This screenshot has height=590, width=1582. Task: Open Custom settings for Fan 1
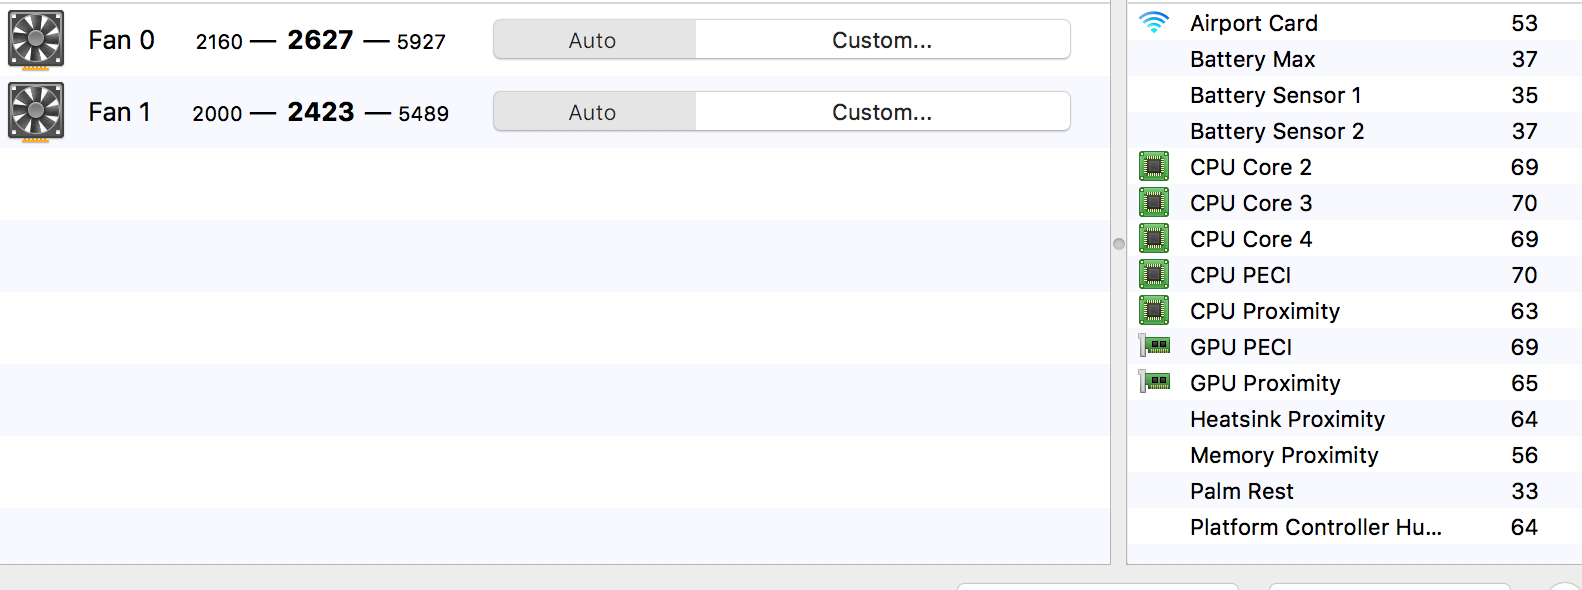[x=882, y=112]
